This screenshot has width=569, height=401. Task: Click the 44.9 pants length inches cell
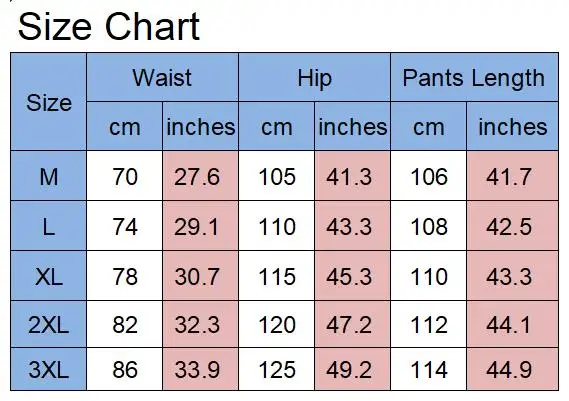[x=512, y=369]
